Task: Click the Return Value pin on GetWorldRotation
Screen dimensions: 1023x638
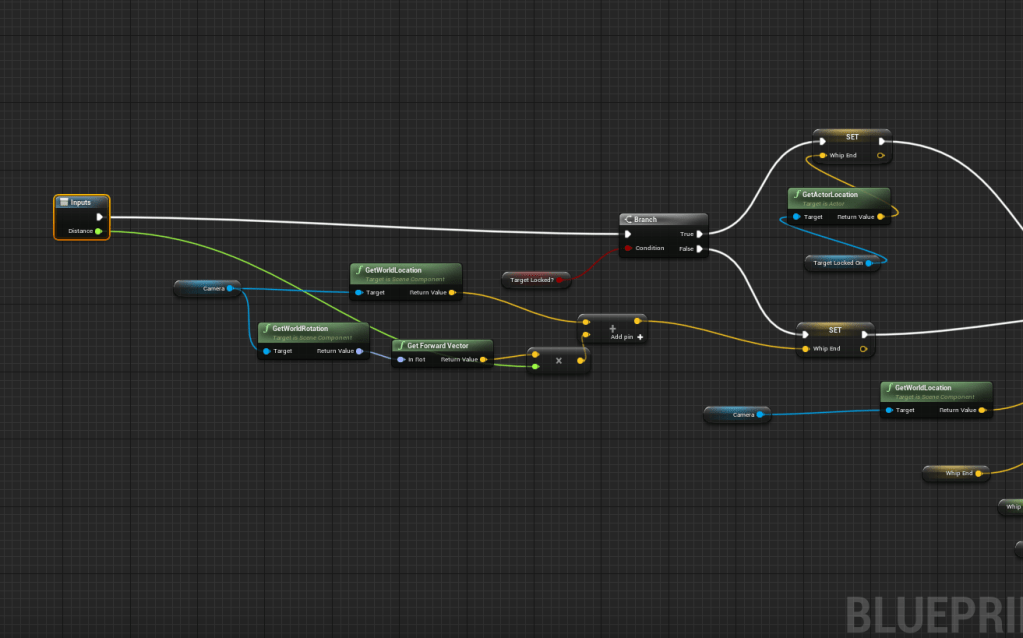Action: pos(358,351)
